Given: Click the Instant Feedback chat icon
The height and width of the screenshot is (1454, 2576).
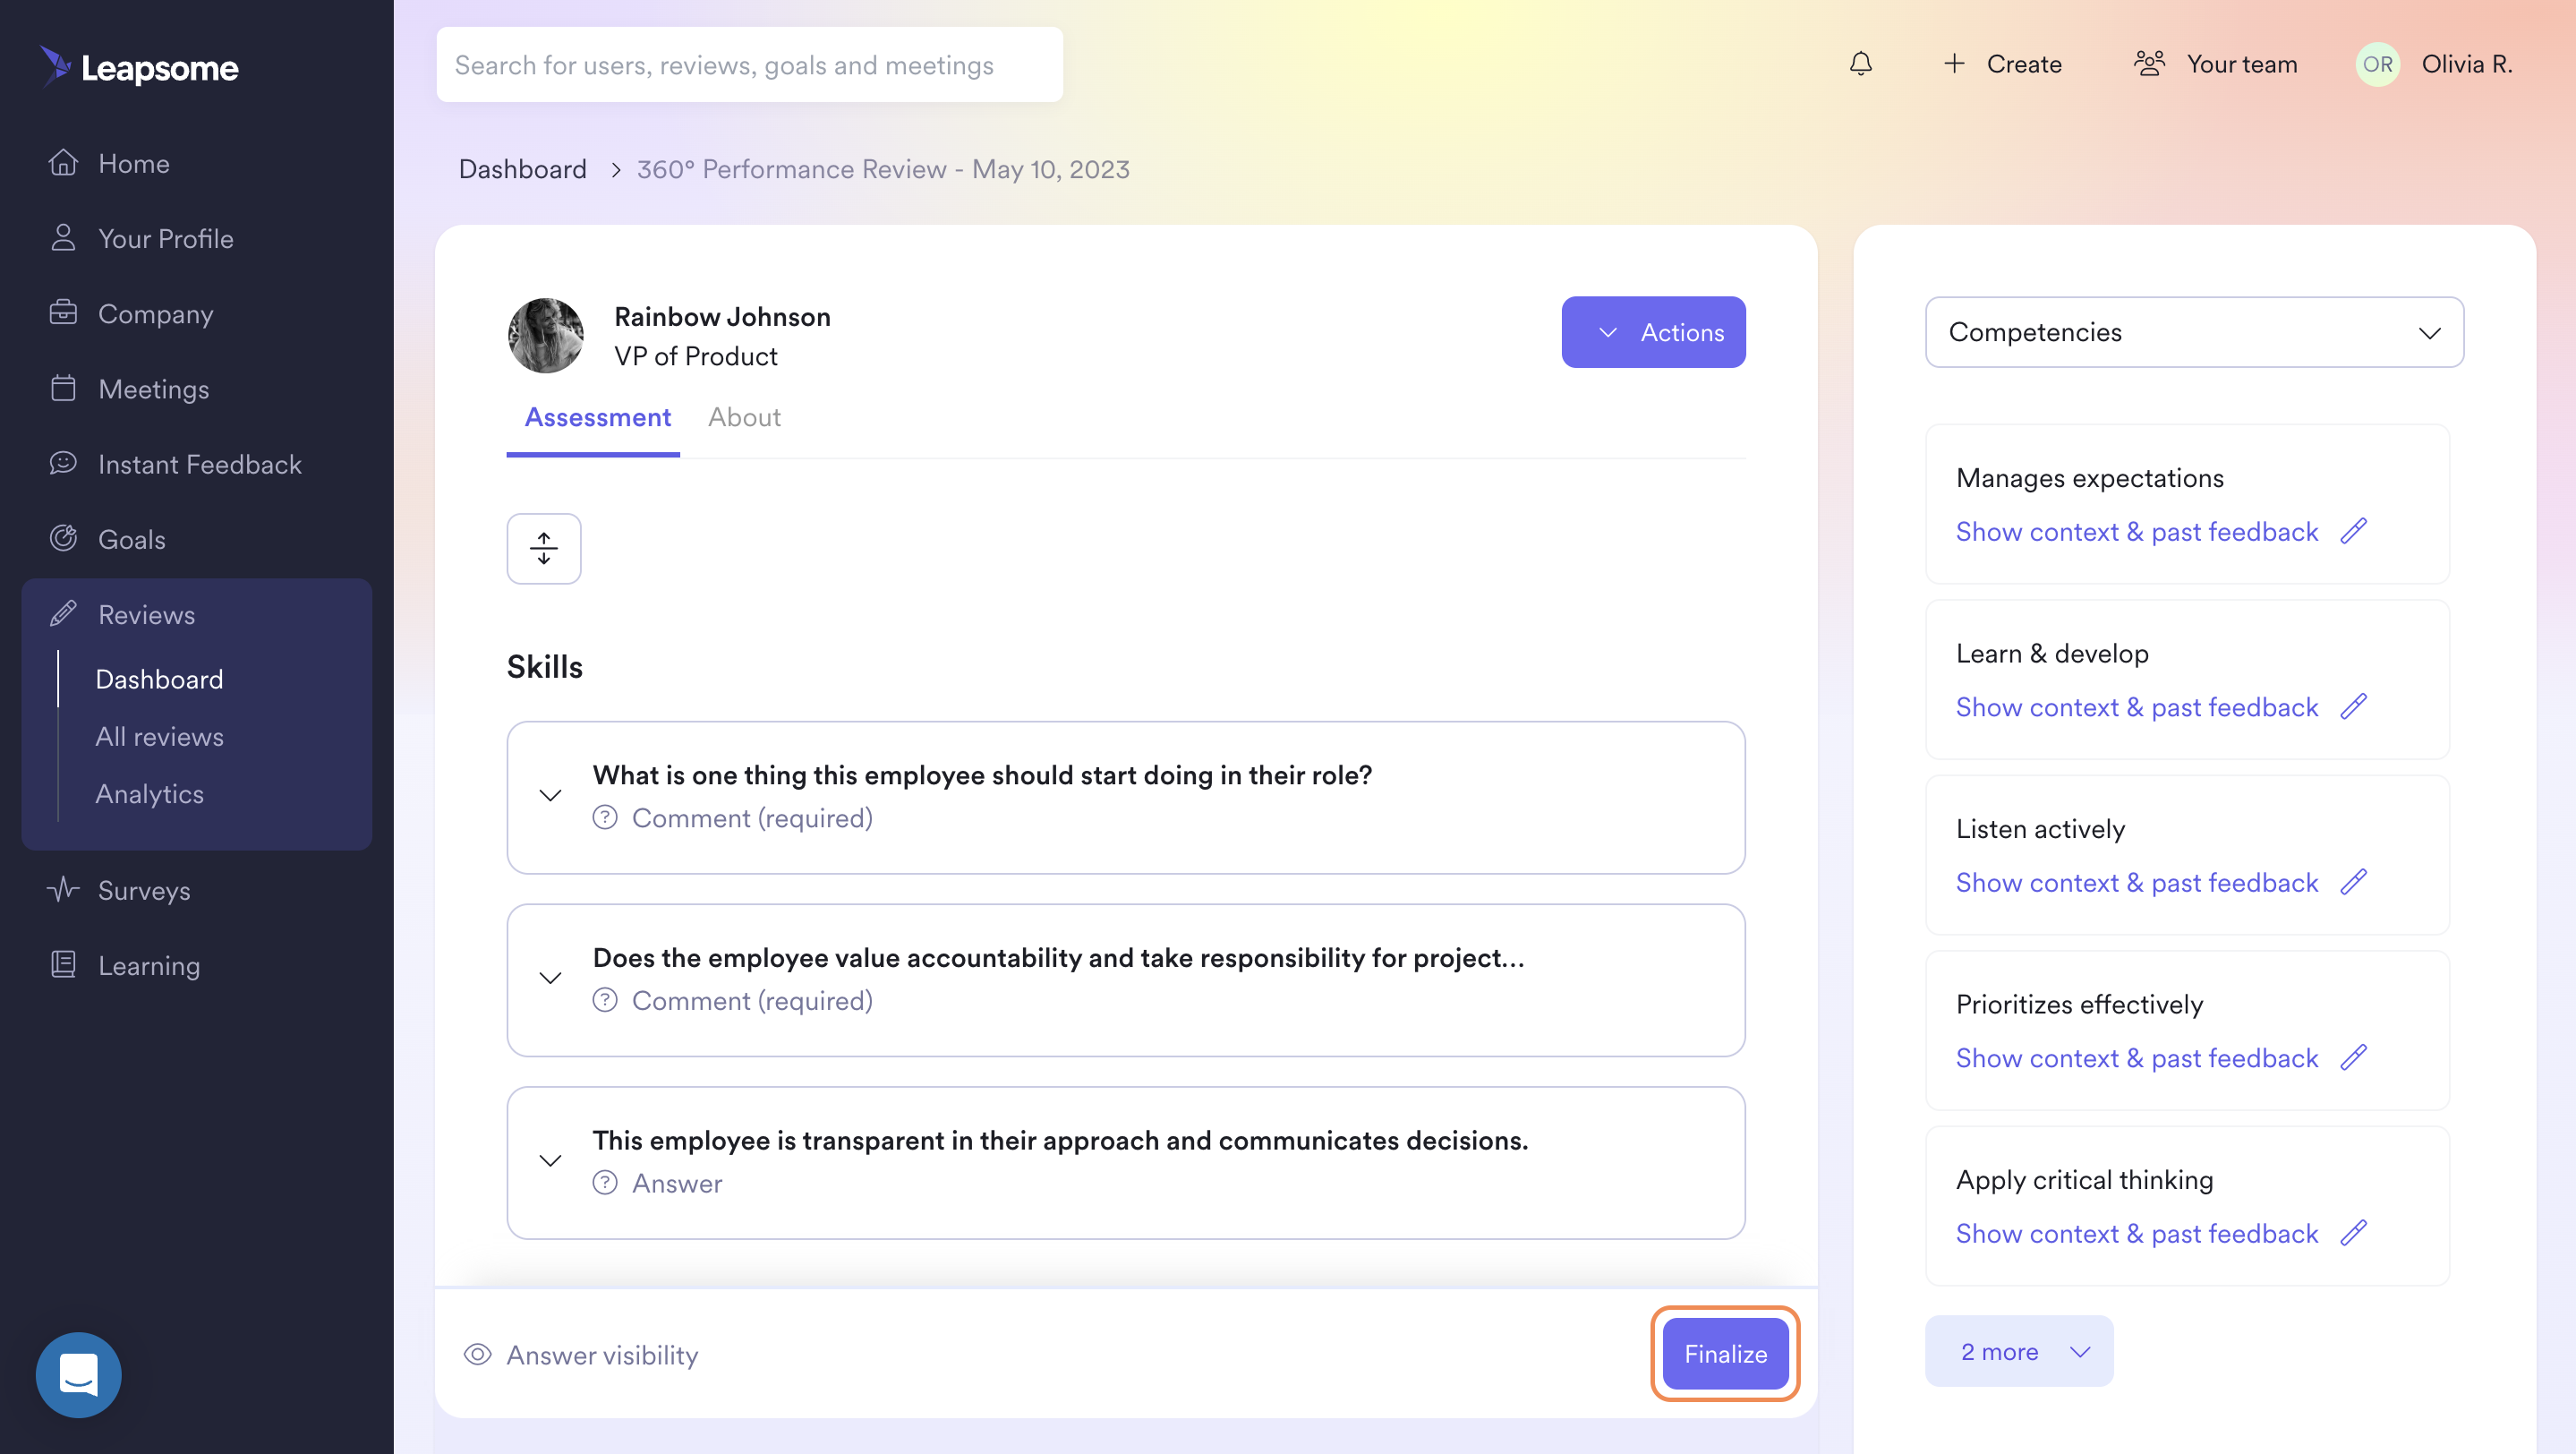Looking at the screenshot, I should [x=63, y=463].
